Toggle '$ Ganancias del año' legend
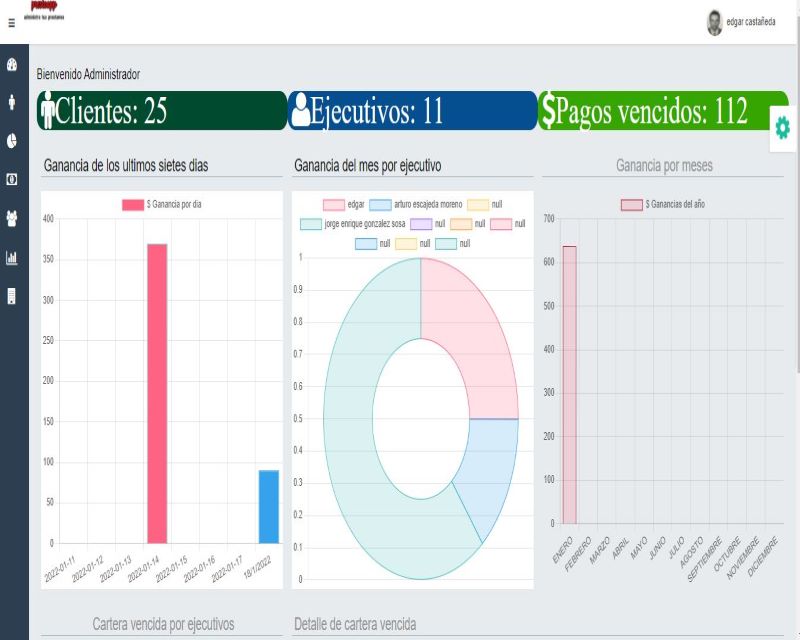Viewport: 800px width, 640px height. click(x=662, y=204)
